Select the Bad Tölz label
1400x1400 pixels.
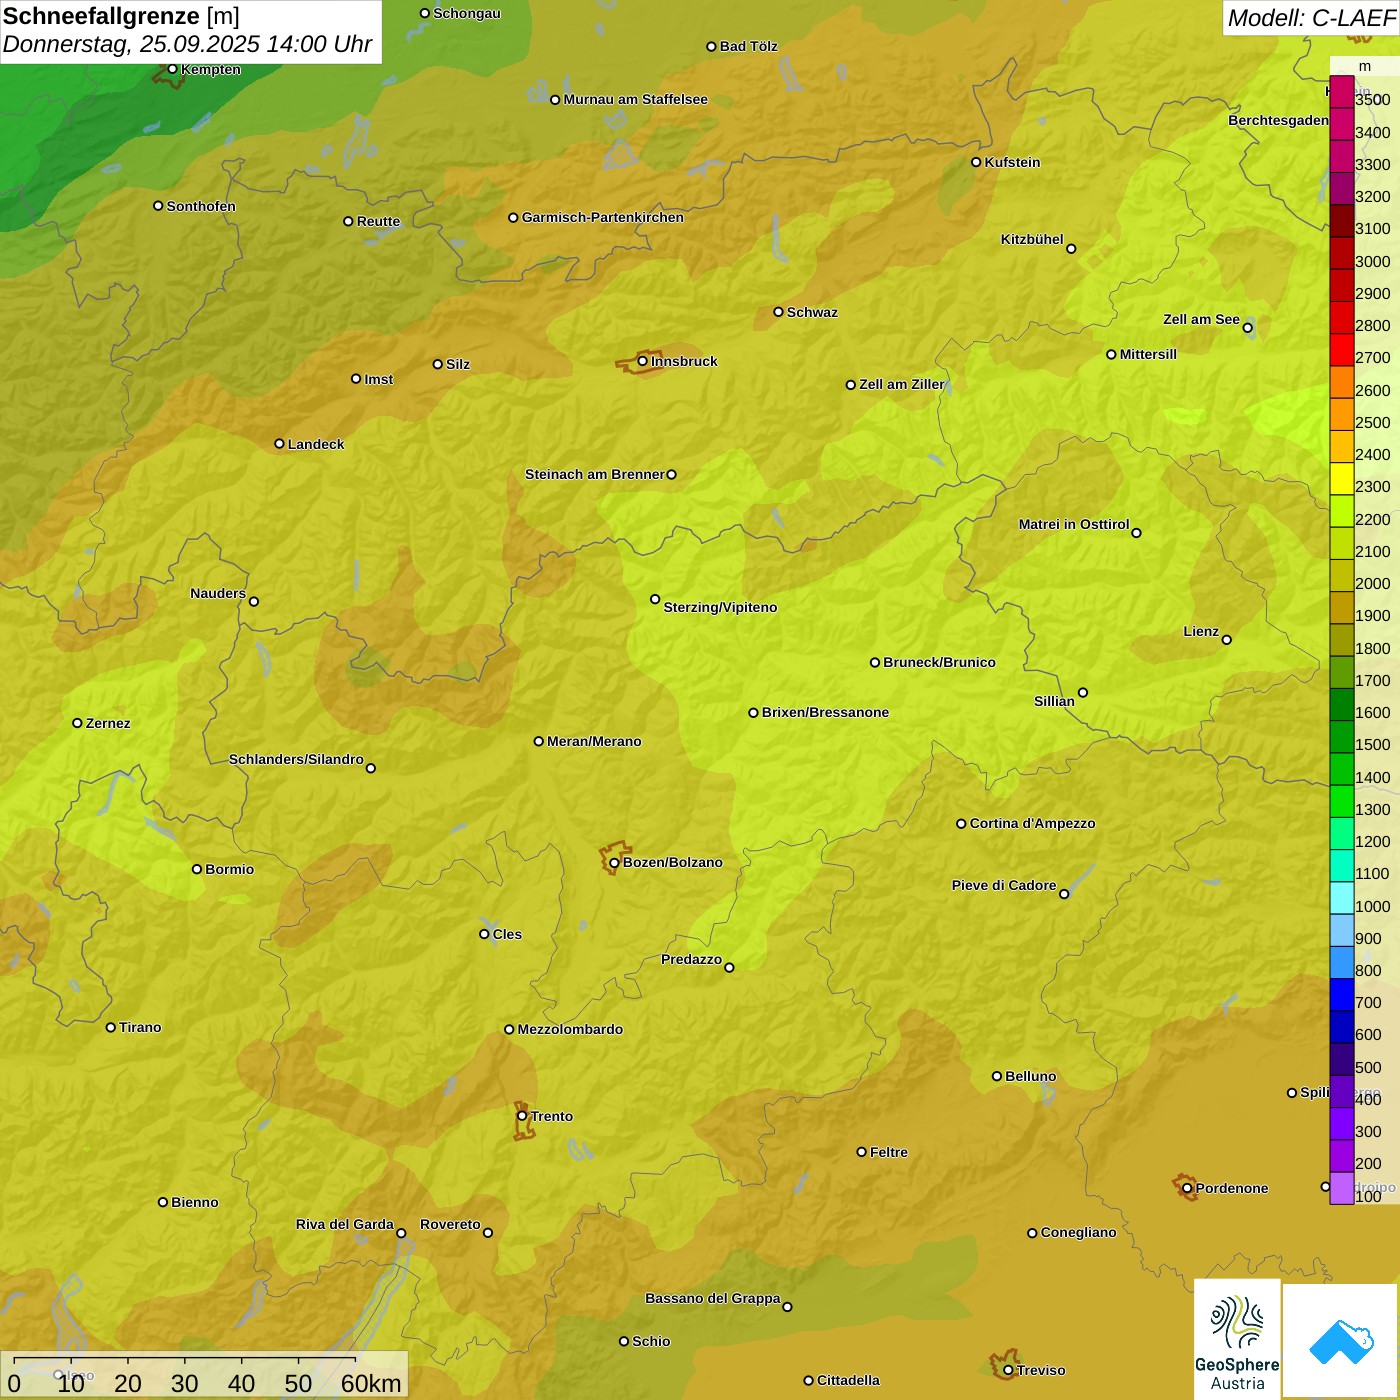(x=748, y=46)
